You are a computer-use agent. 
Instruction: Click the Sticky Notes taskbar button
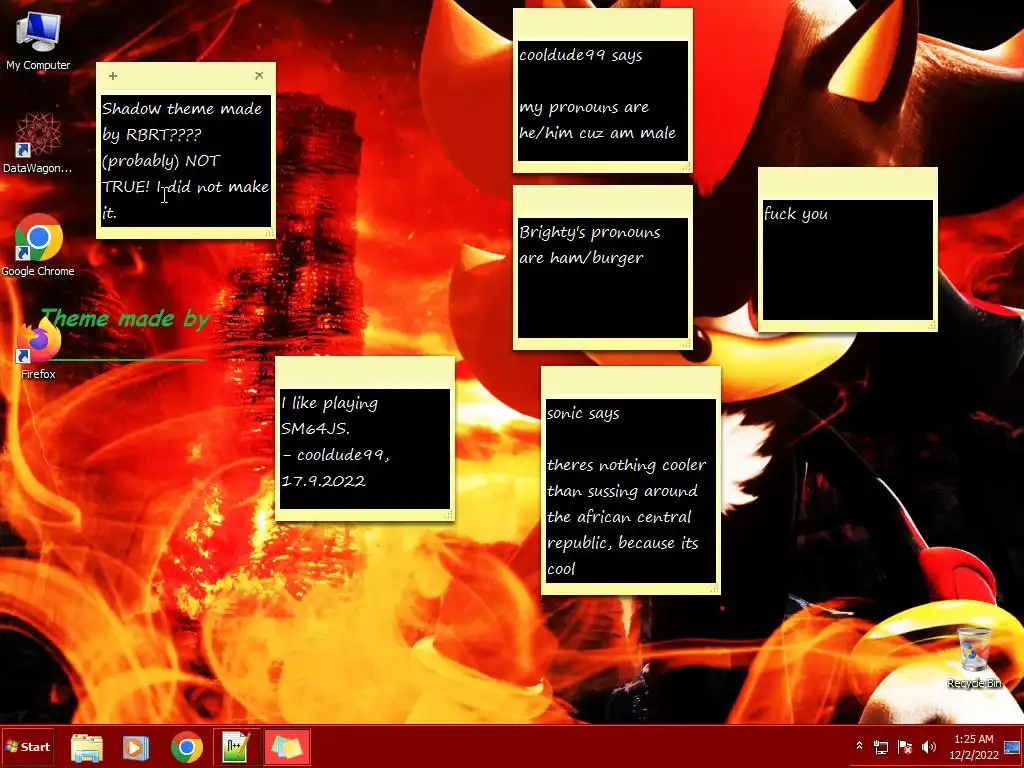click(287, 747)
